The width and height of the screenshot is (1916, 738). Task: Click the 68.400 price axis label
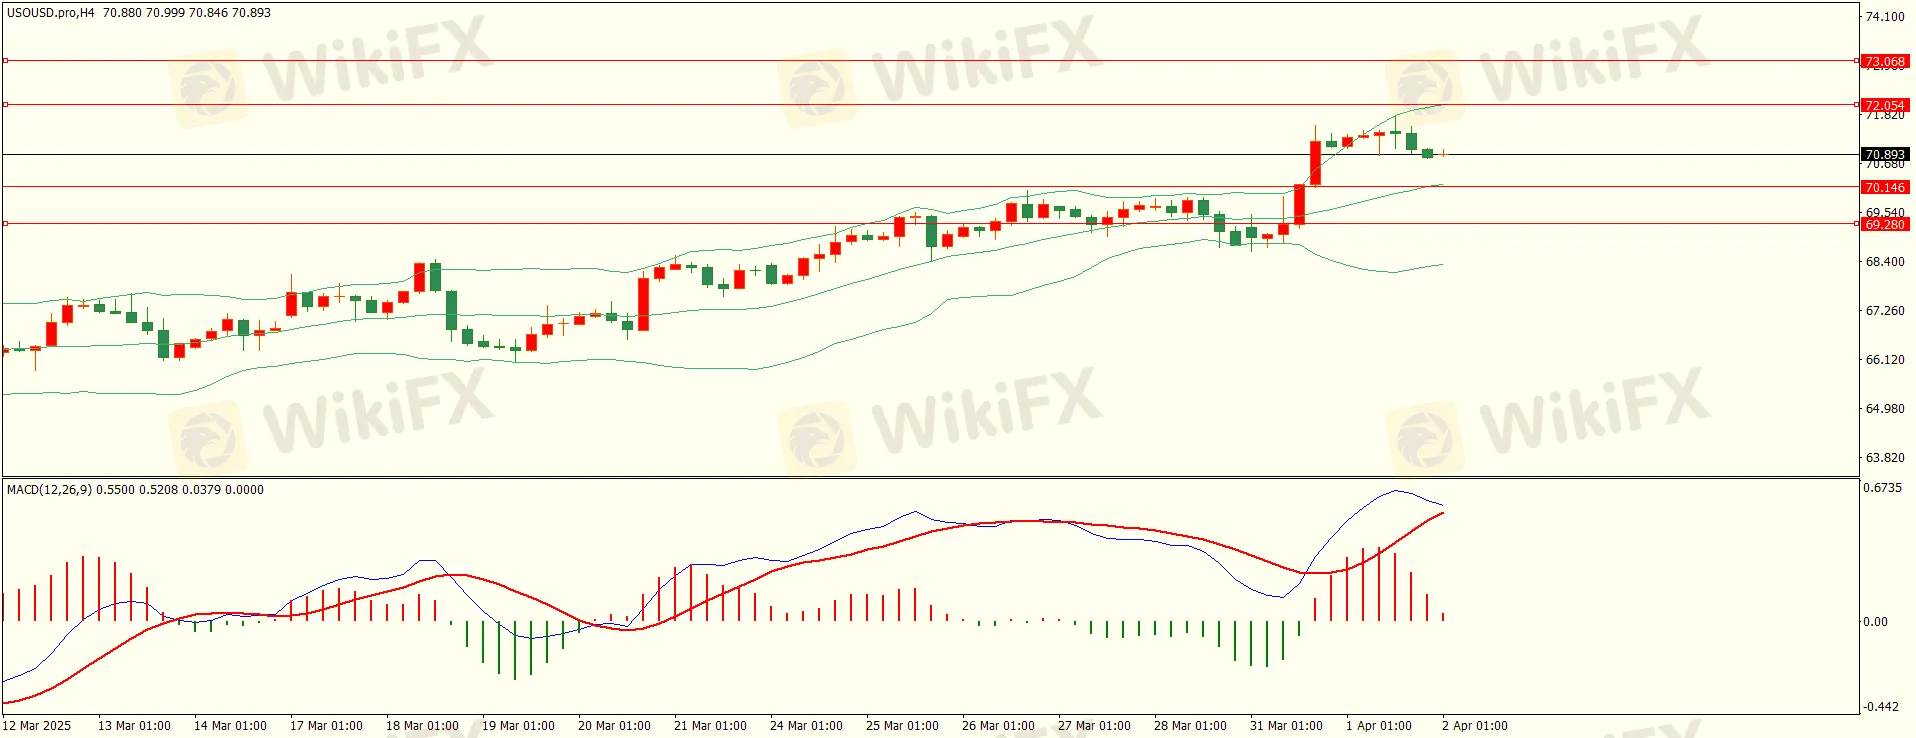click(x=1885, y=262)
